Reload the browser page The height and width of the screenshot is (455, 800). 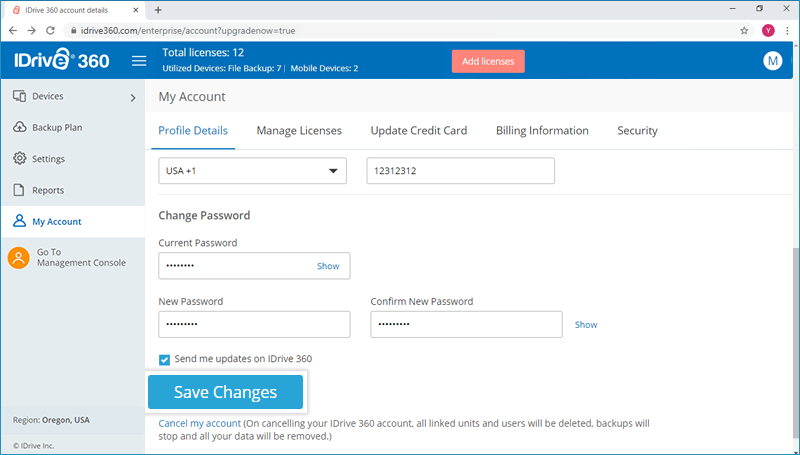click(50, 31)
